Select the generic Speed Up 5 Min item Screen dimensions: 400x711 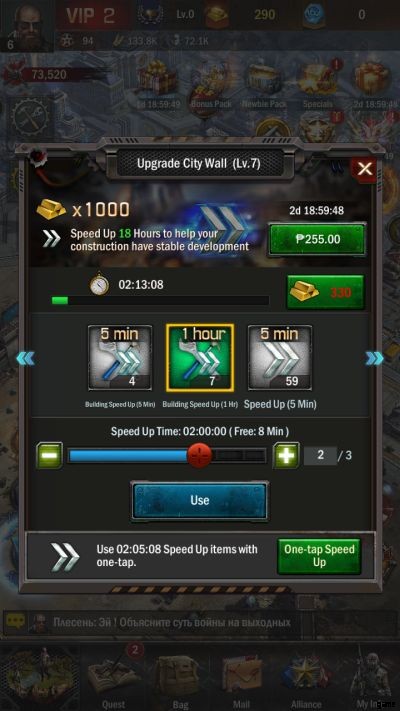[x=280, y=358]
